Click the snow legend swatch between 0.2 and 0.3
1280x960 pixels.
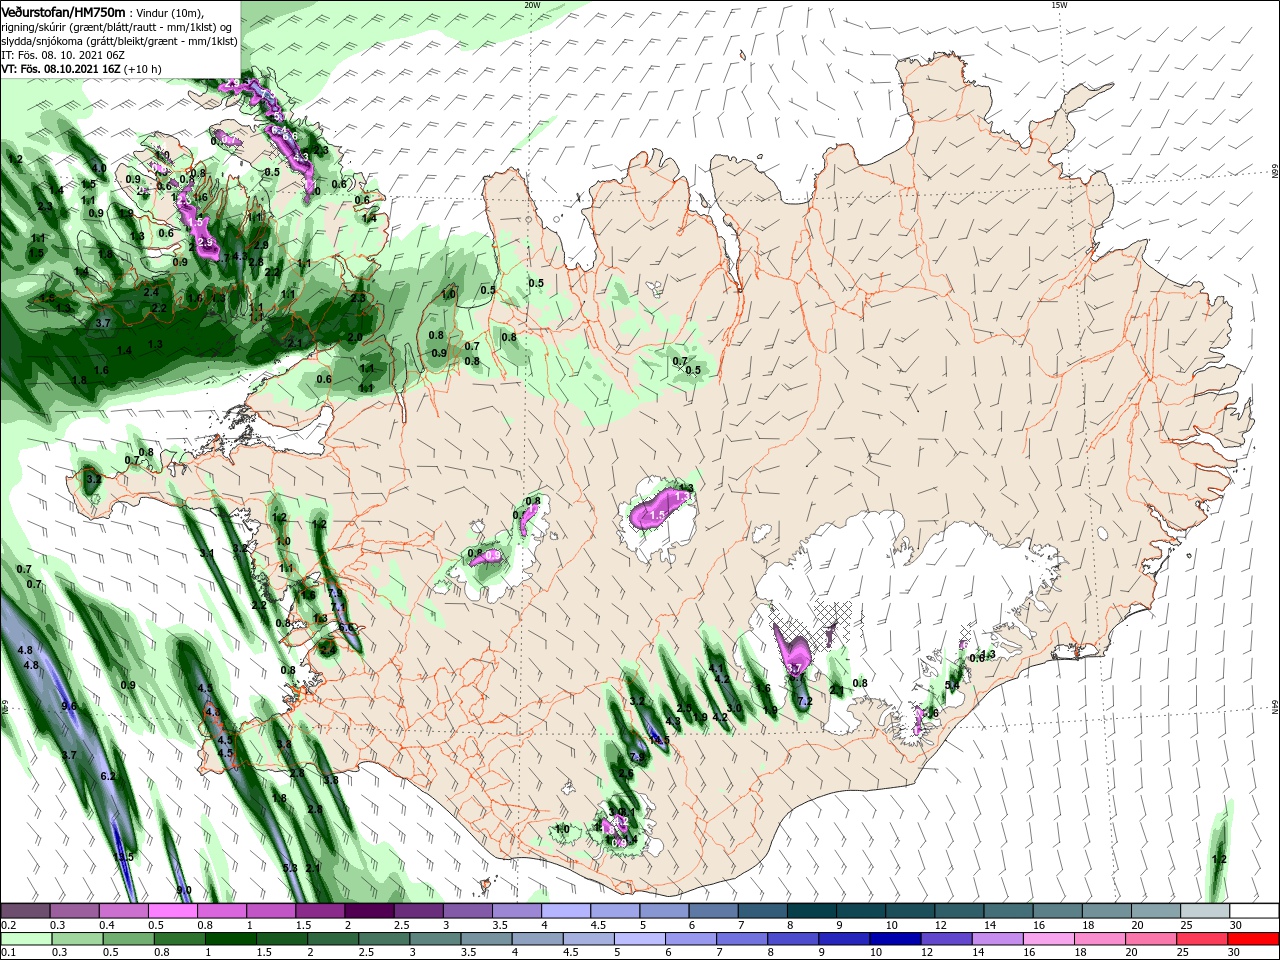click(26, 911)
